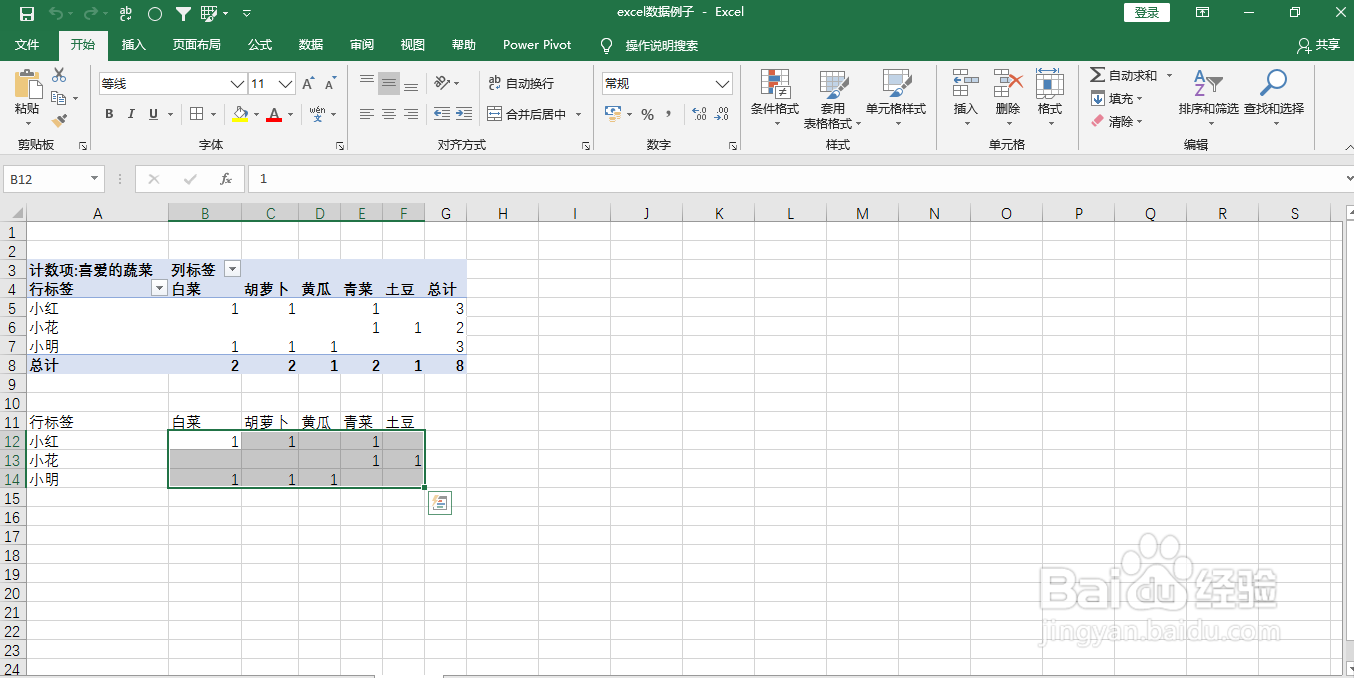
Task: Click the 登录 sign-in button
Action: point(1147,13)
